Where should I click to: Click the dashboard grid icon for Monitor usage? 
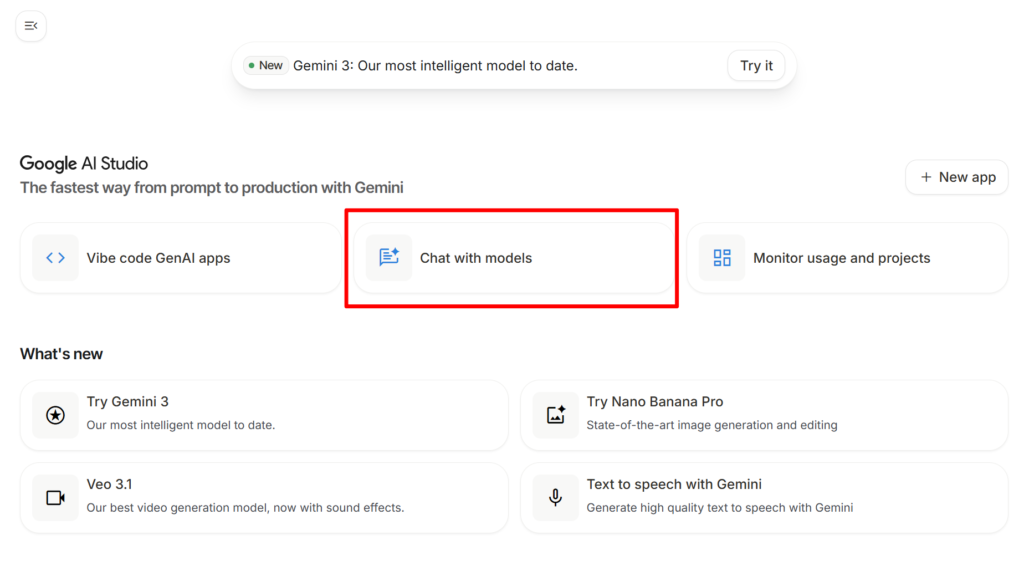pyautogui.click(x=722, y=258)
